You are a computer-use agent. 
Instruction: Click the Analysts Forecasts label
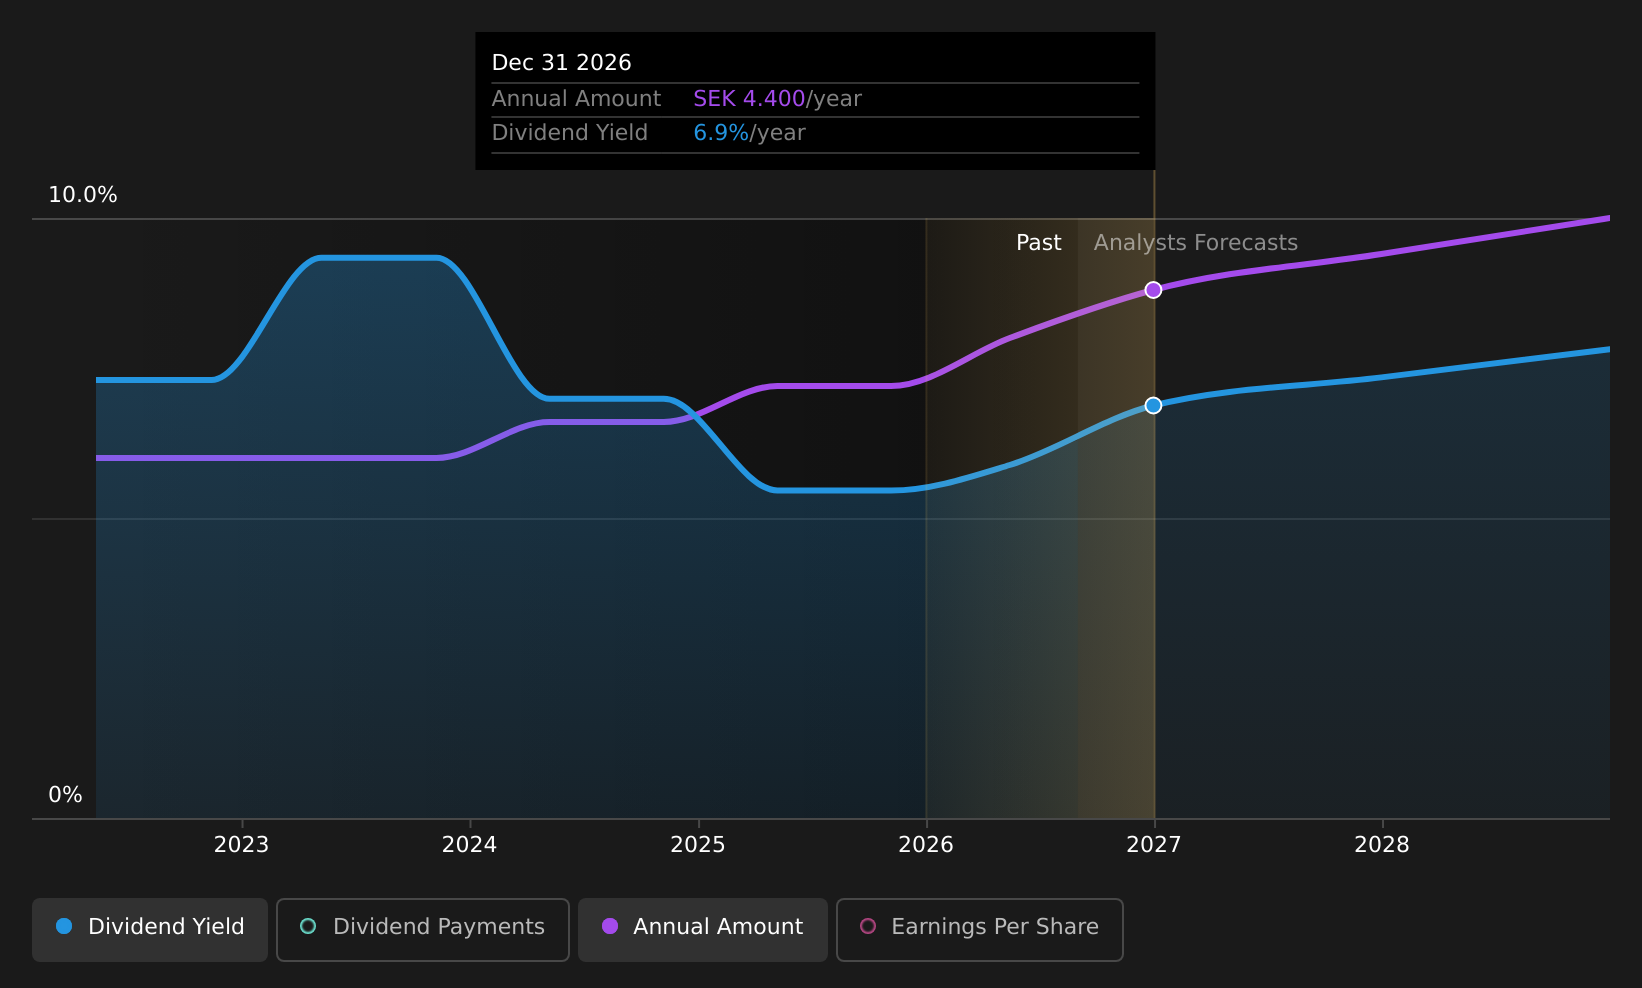(1196, 243)
